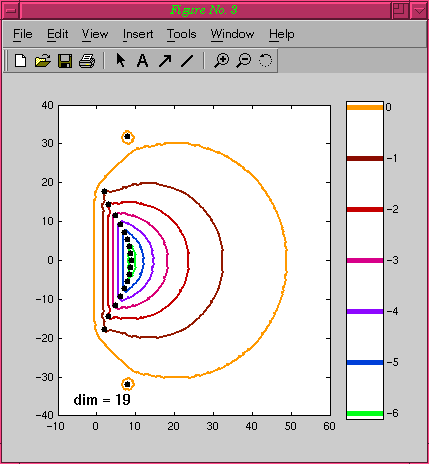Activate the Add Text 'A' tool
Image resolution: width=429 pixels, height=464 pixels.
[x=143, y=61]
